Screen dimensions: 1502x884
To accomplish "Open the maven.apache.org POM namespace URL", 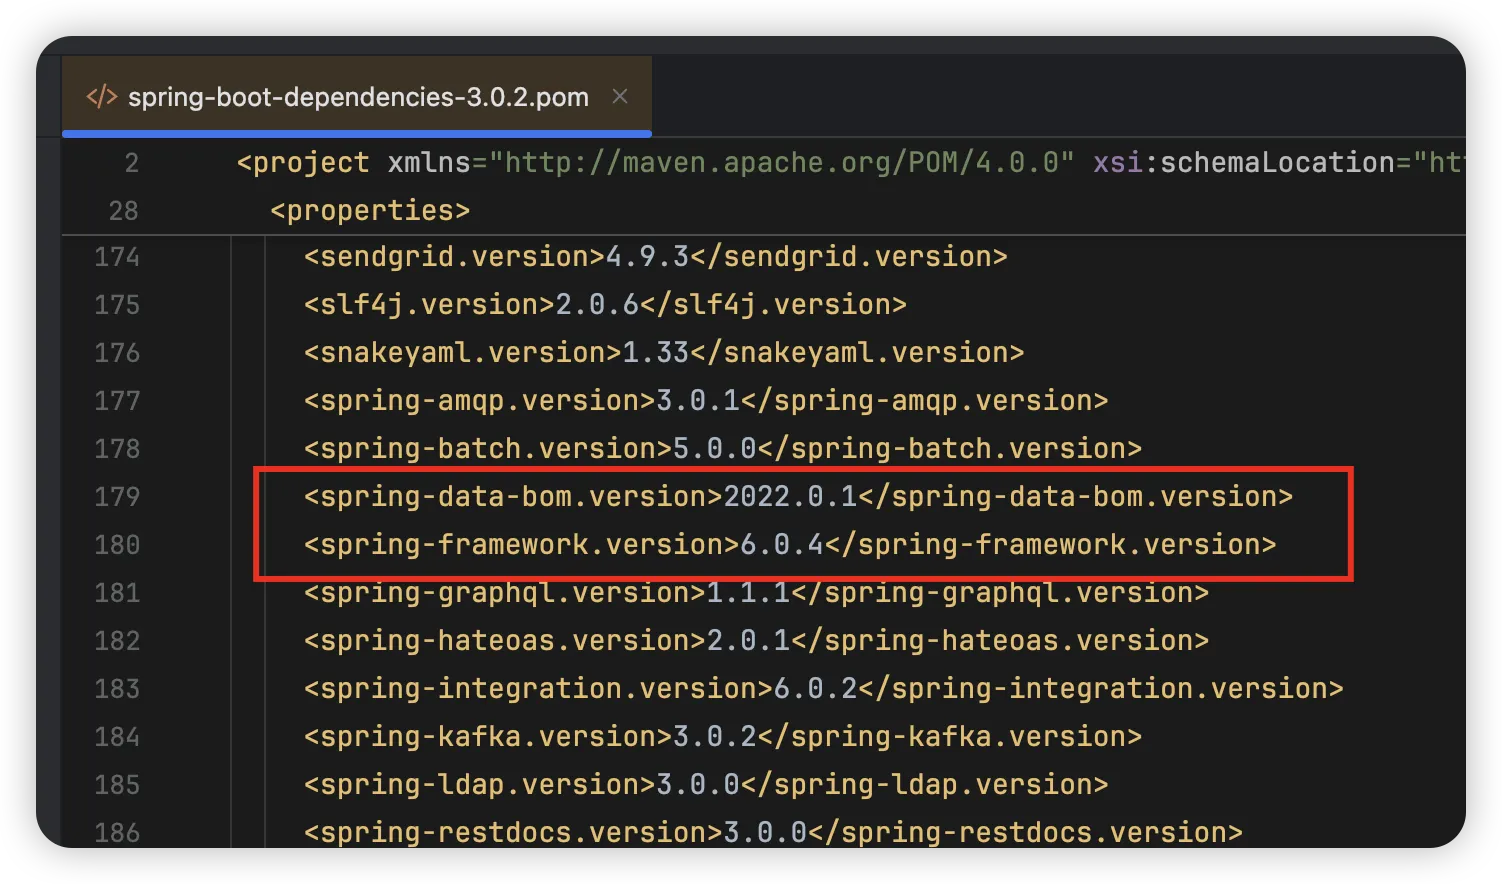I will tap(780, 163).
